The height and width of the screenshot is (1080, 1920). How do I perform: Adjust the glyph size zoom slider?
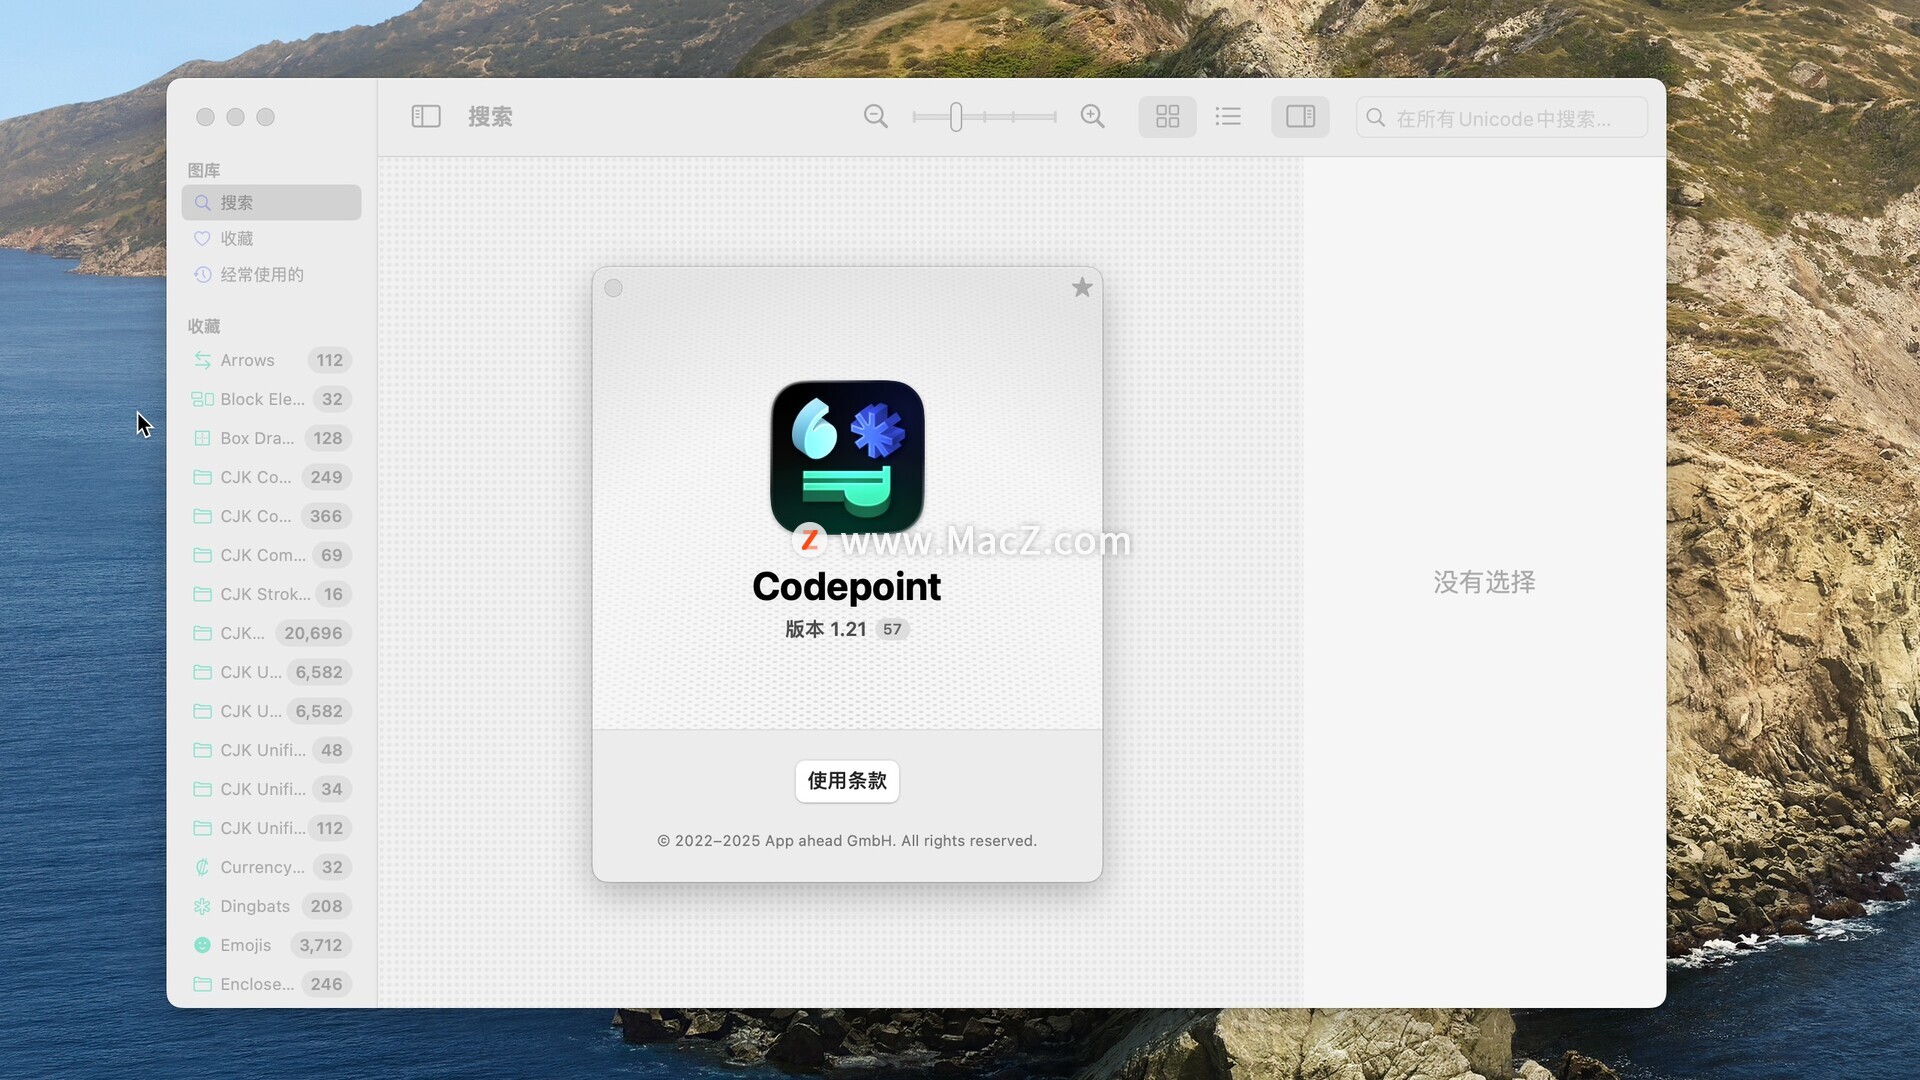click(956, 117)
